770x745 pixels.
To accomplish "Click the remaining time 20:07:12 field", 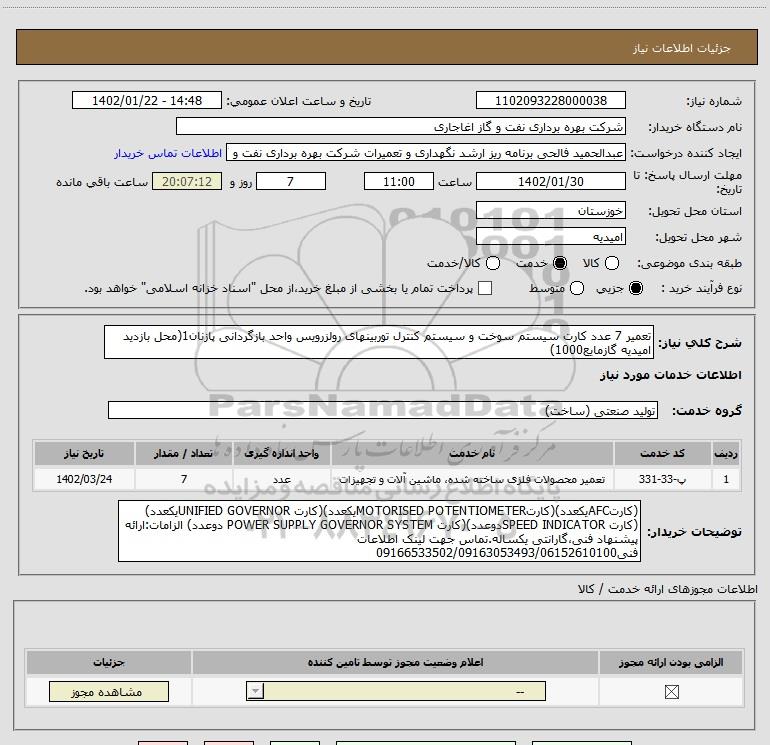I will [187, 182].
